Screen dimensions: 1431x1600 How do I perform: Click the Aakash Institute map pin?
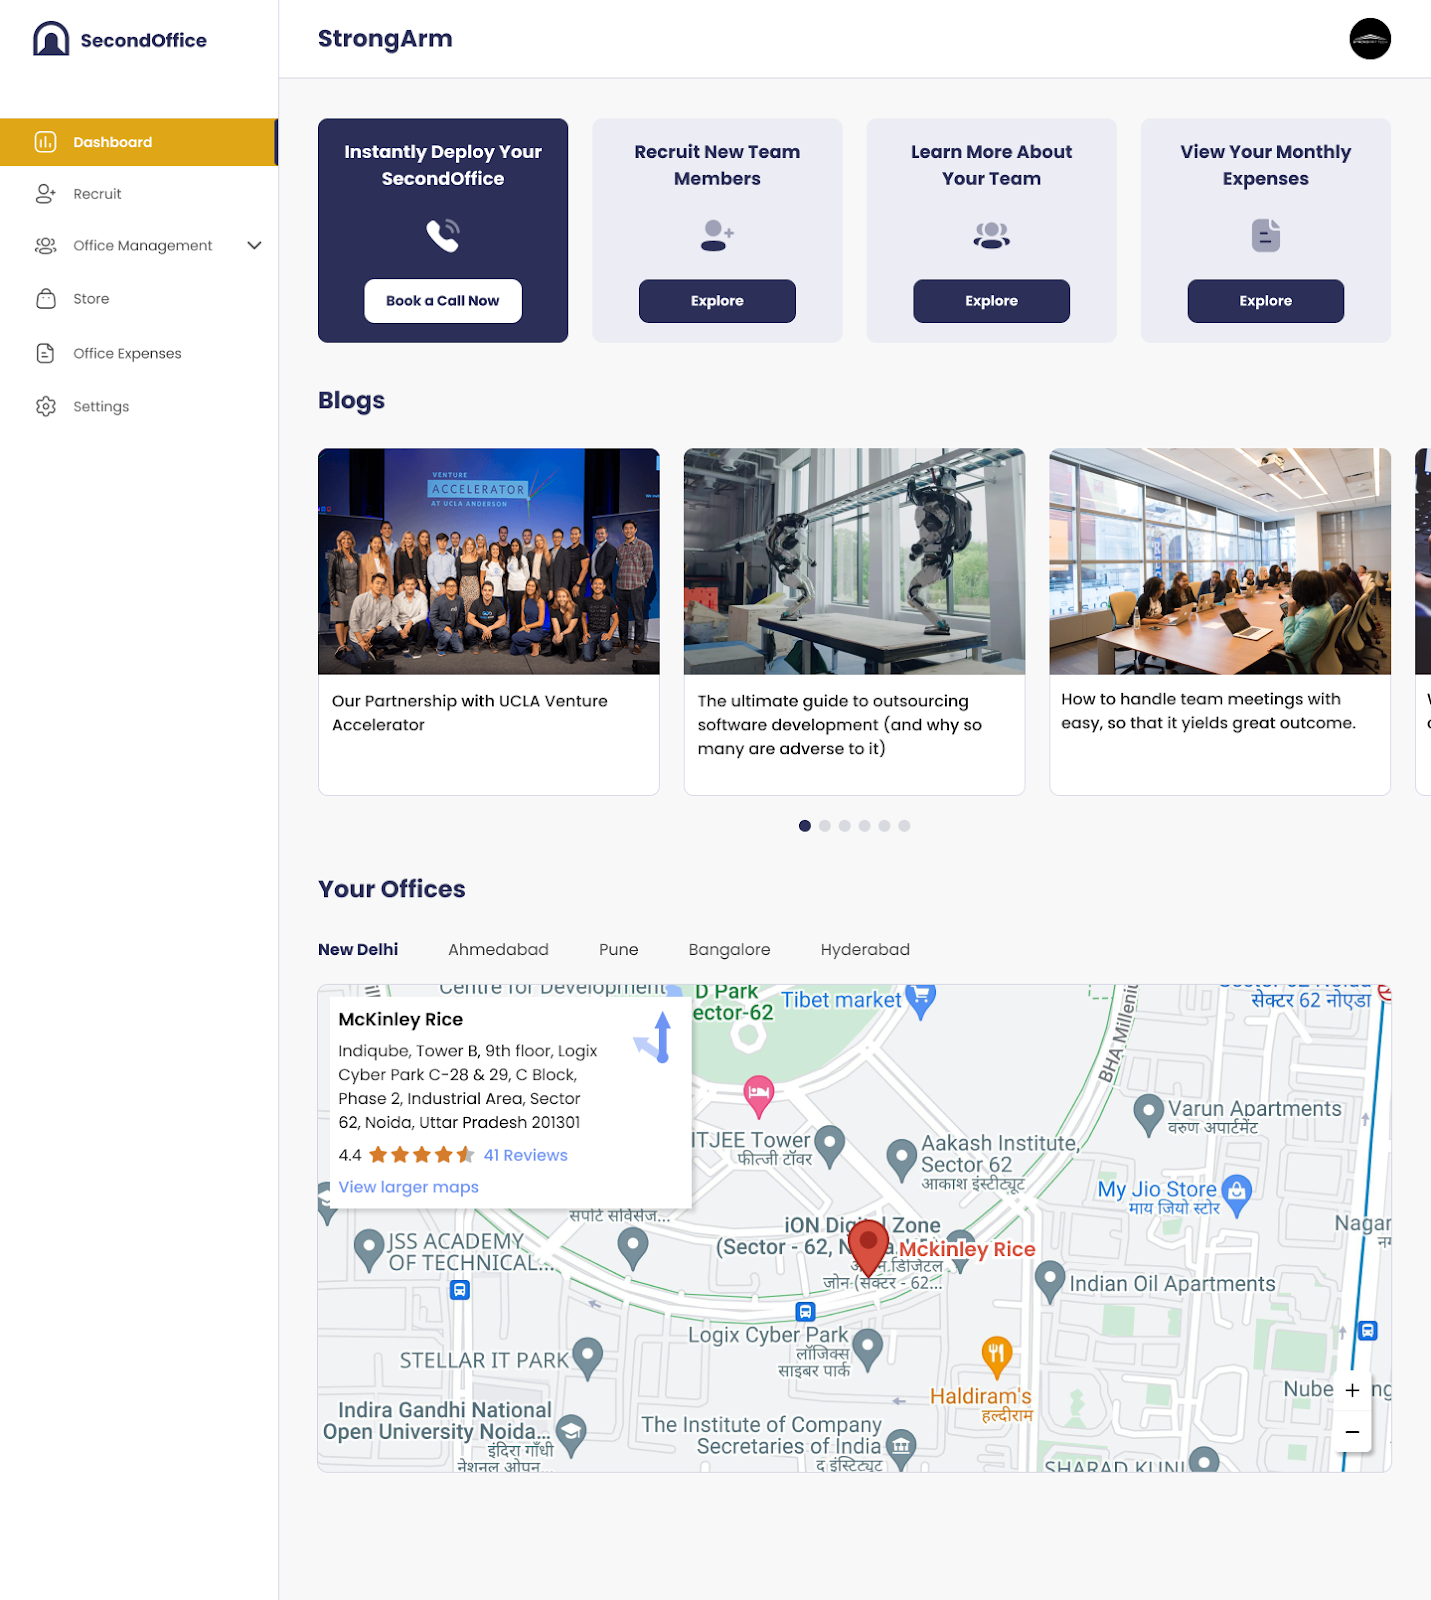(902, 1158)
